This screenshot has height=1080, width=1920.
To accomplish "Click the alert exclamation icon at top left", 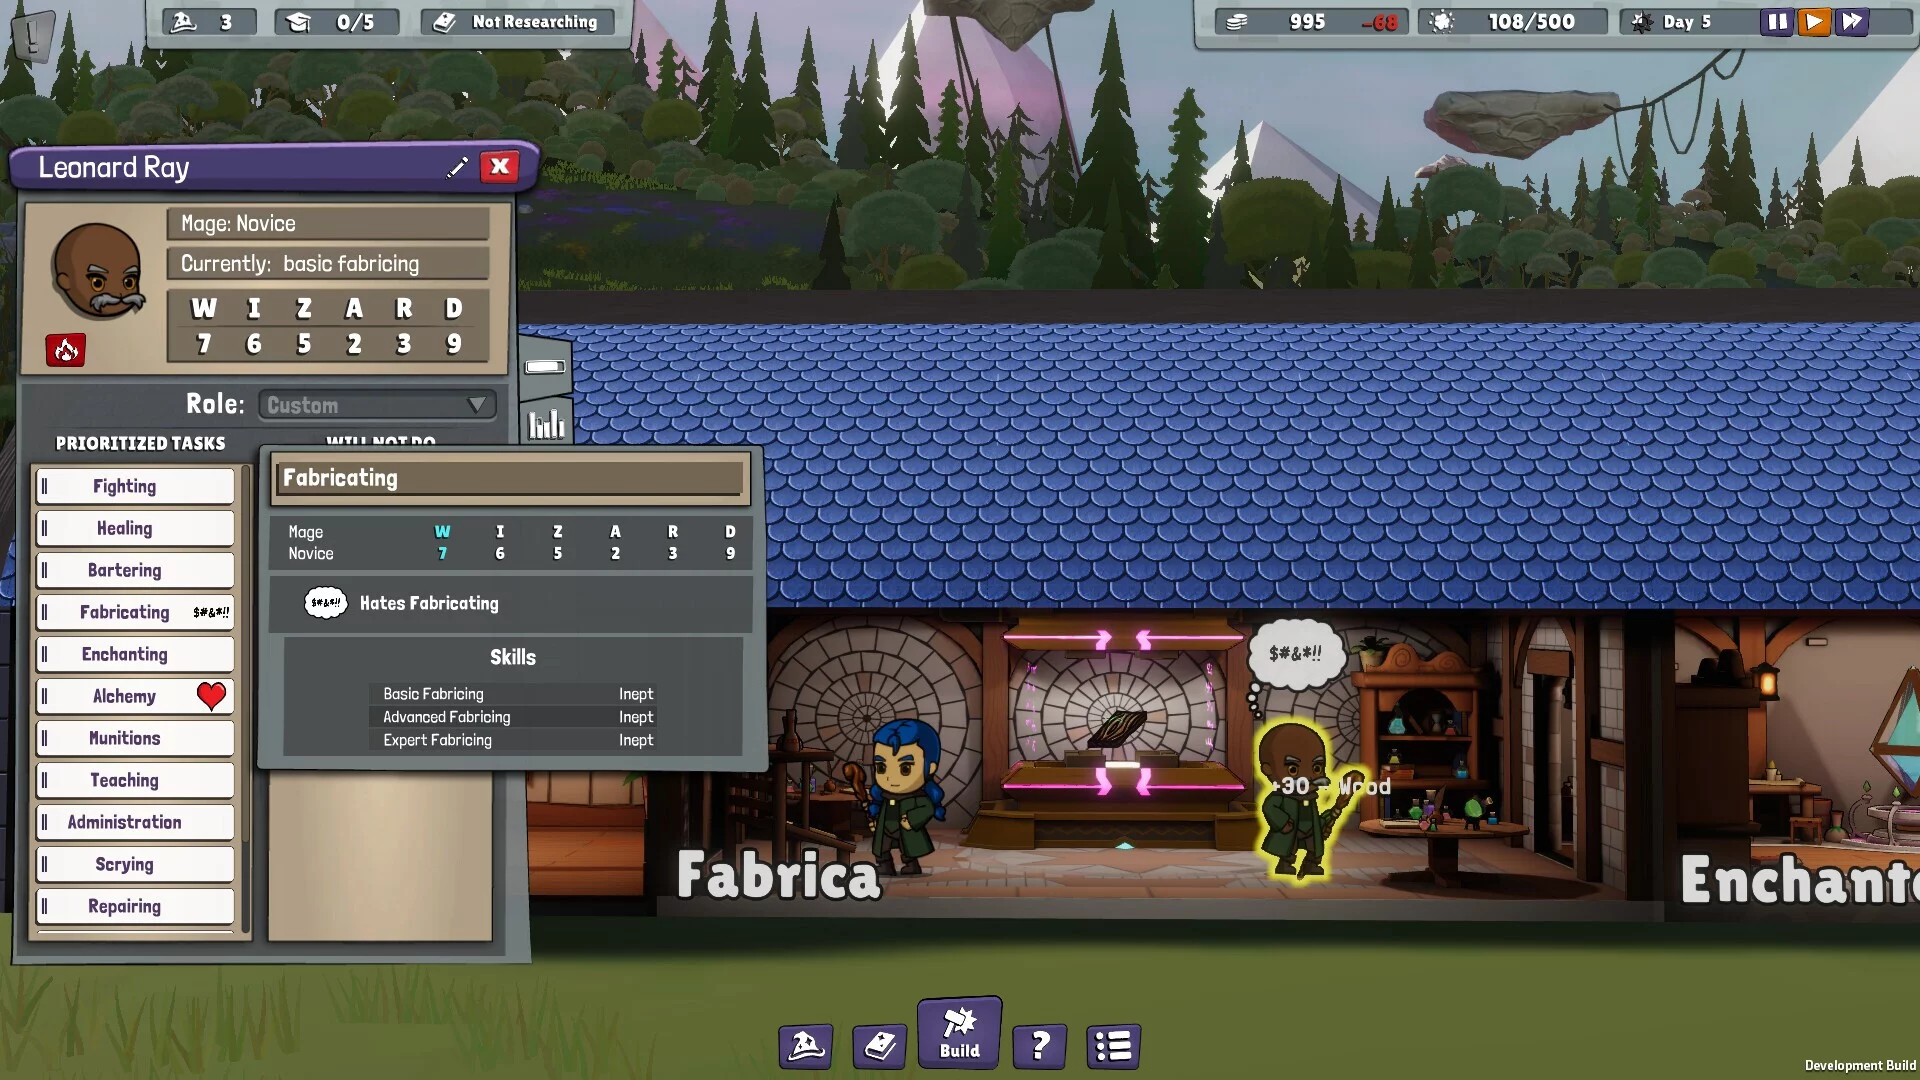I will 33,35.
